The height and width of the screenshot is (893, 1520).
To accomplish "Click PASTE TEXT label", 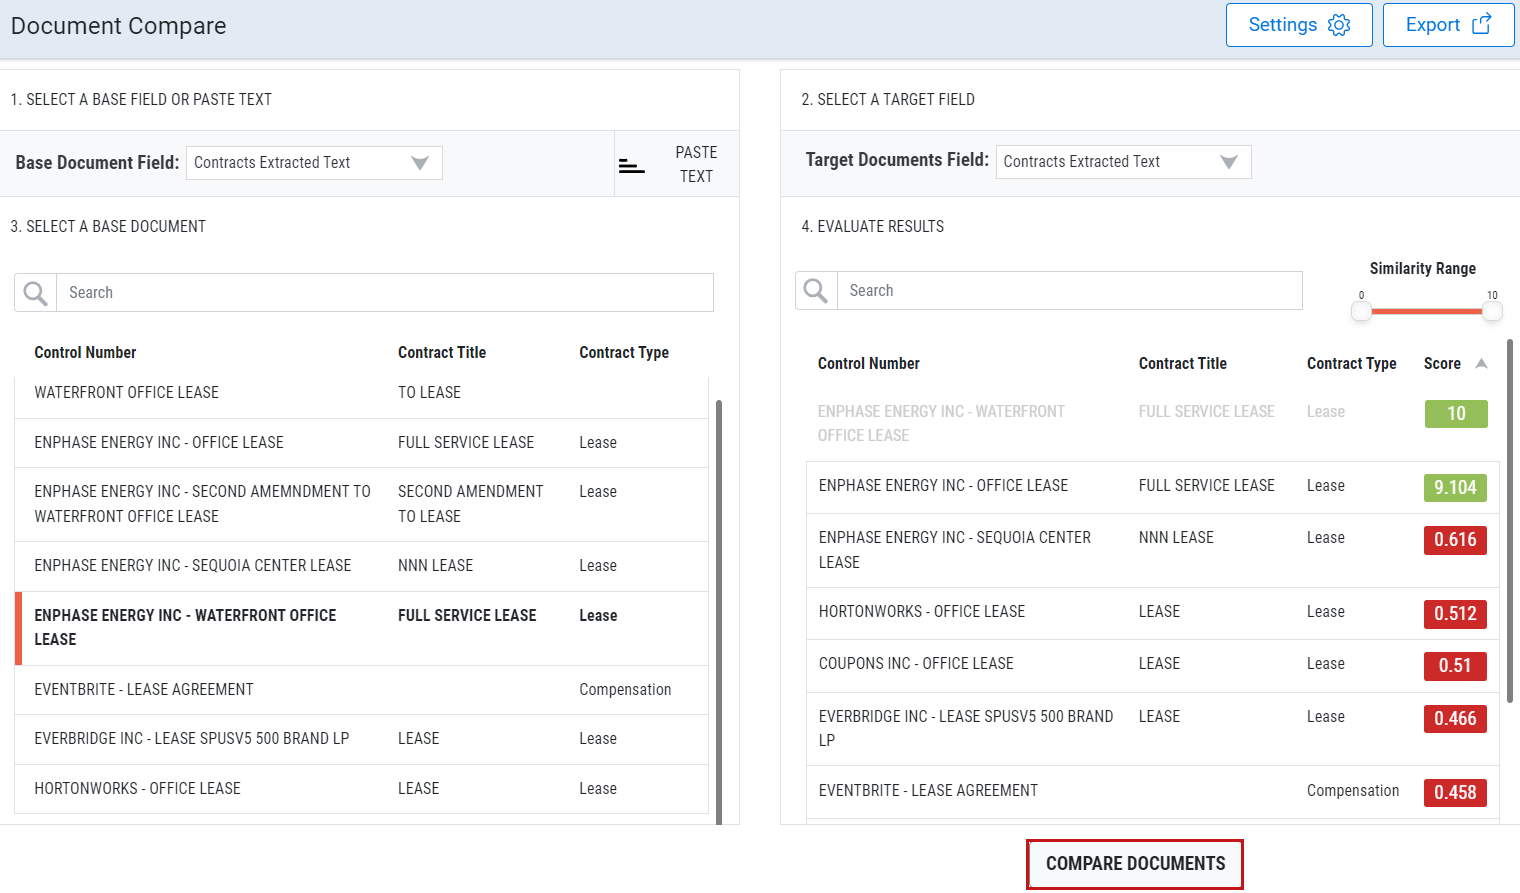I will pyautogui.click(x=696, y=164).
